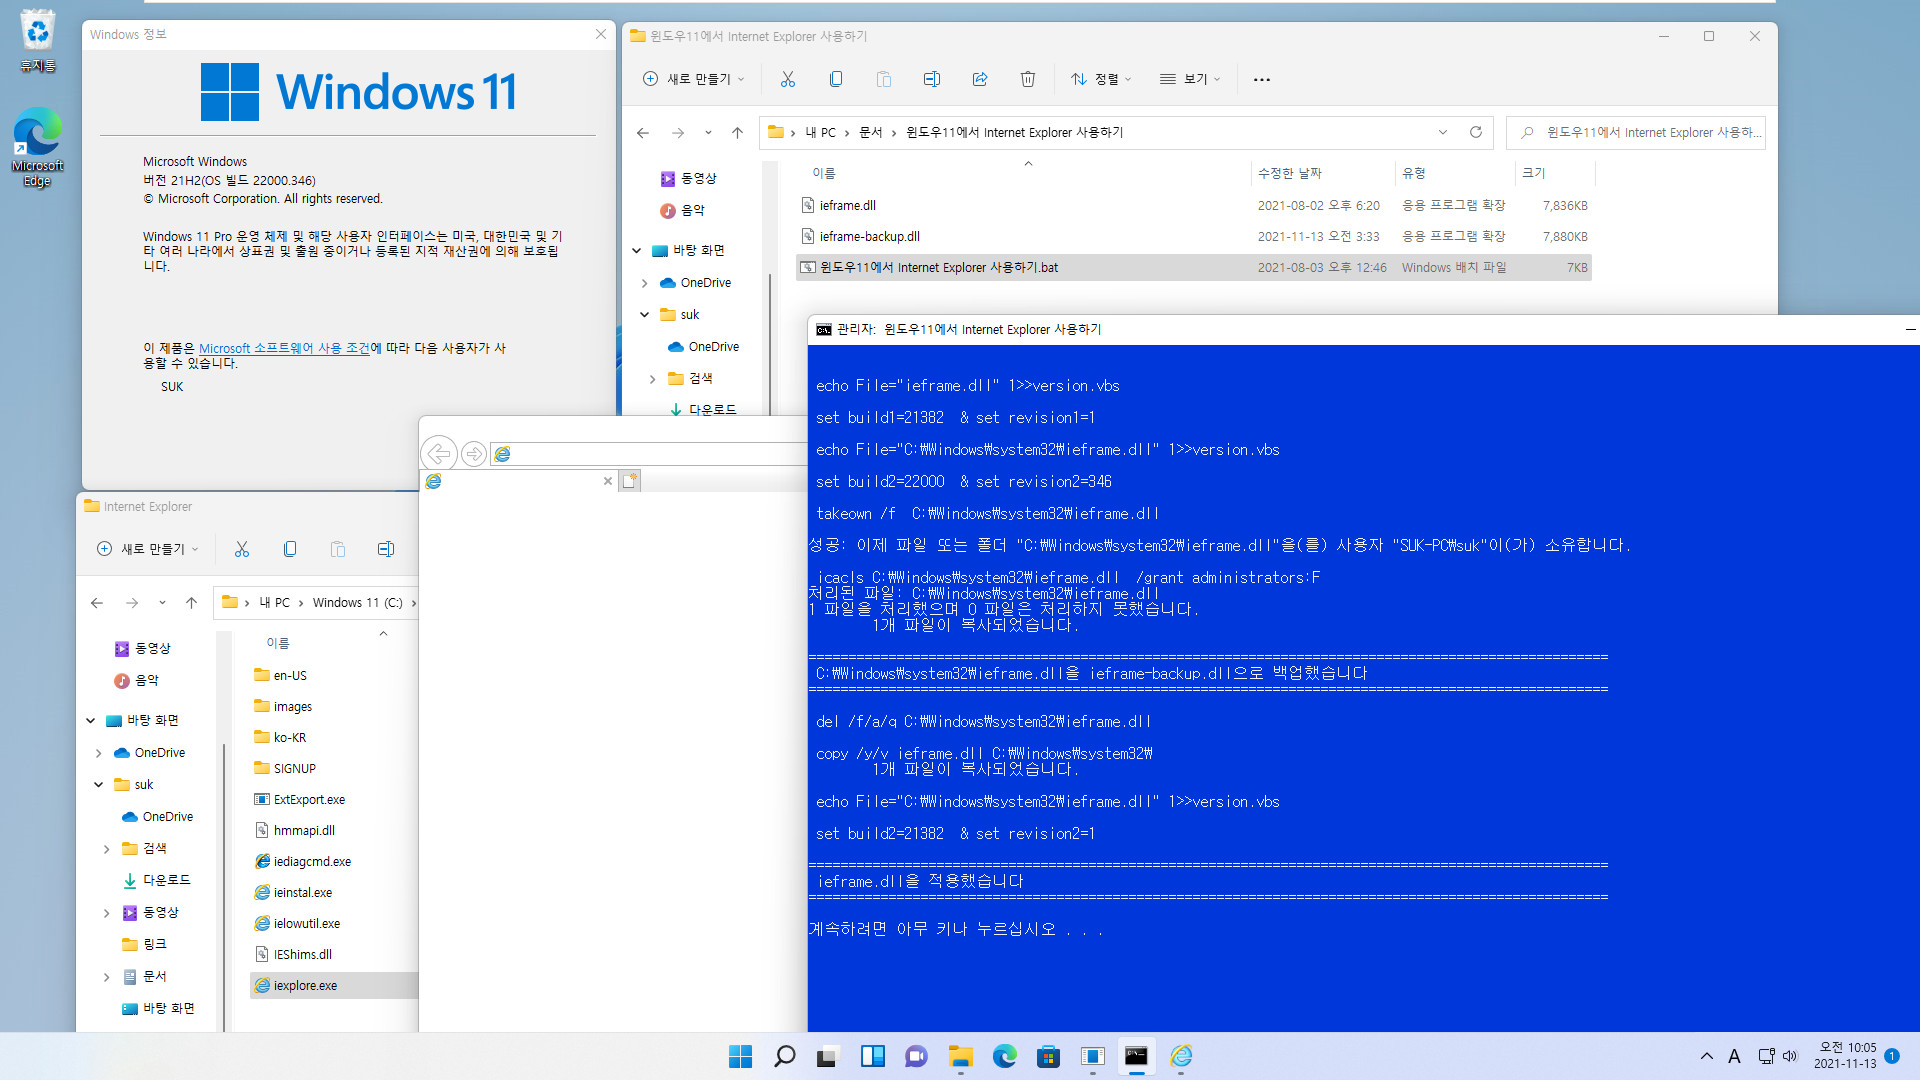
Task: Click Copy icon in top Explorer toolbar
Action: click(x=836, y=79)
